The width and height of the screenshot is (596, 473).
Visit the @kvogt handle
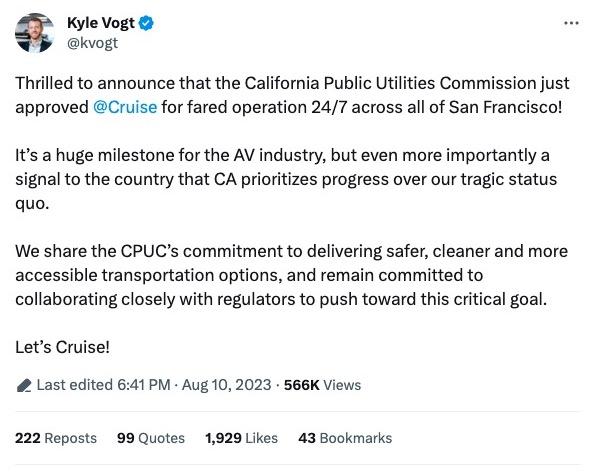point(92,43)
